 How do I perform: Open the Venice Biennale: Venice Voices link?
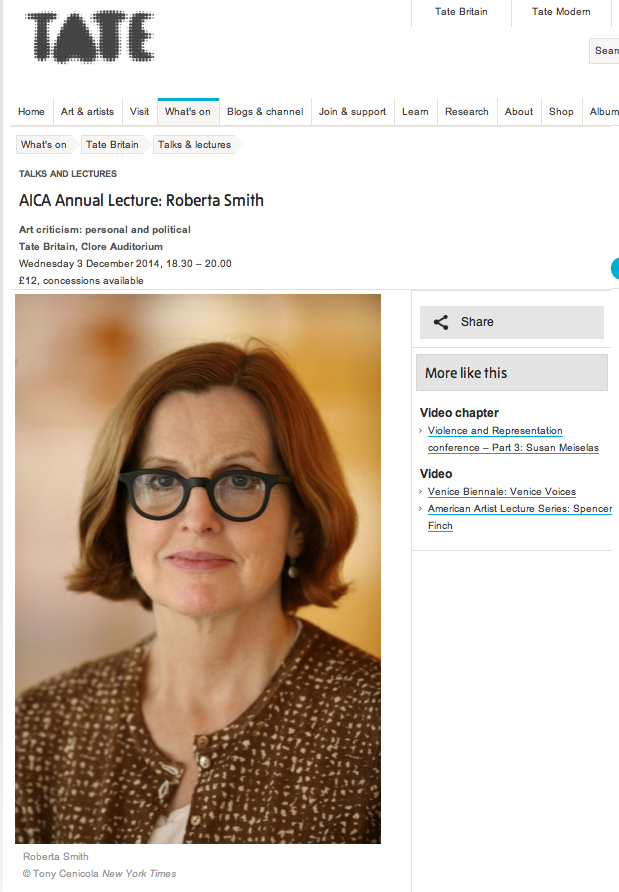pyautogui.click(x=502, y=492)
